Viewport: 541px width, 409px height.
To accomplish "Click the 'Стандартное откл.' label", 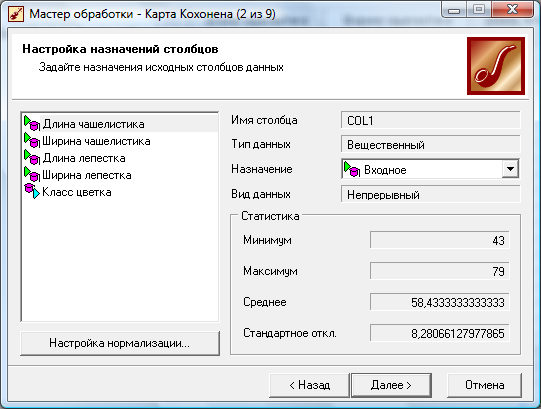I will click(290, 333).
